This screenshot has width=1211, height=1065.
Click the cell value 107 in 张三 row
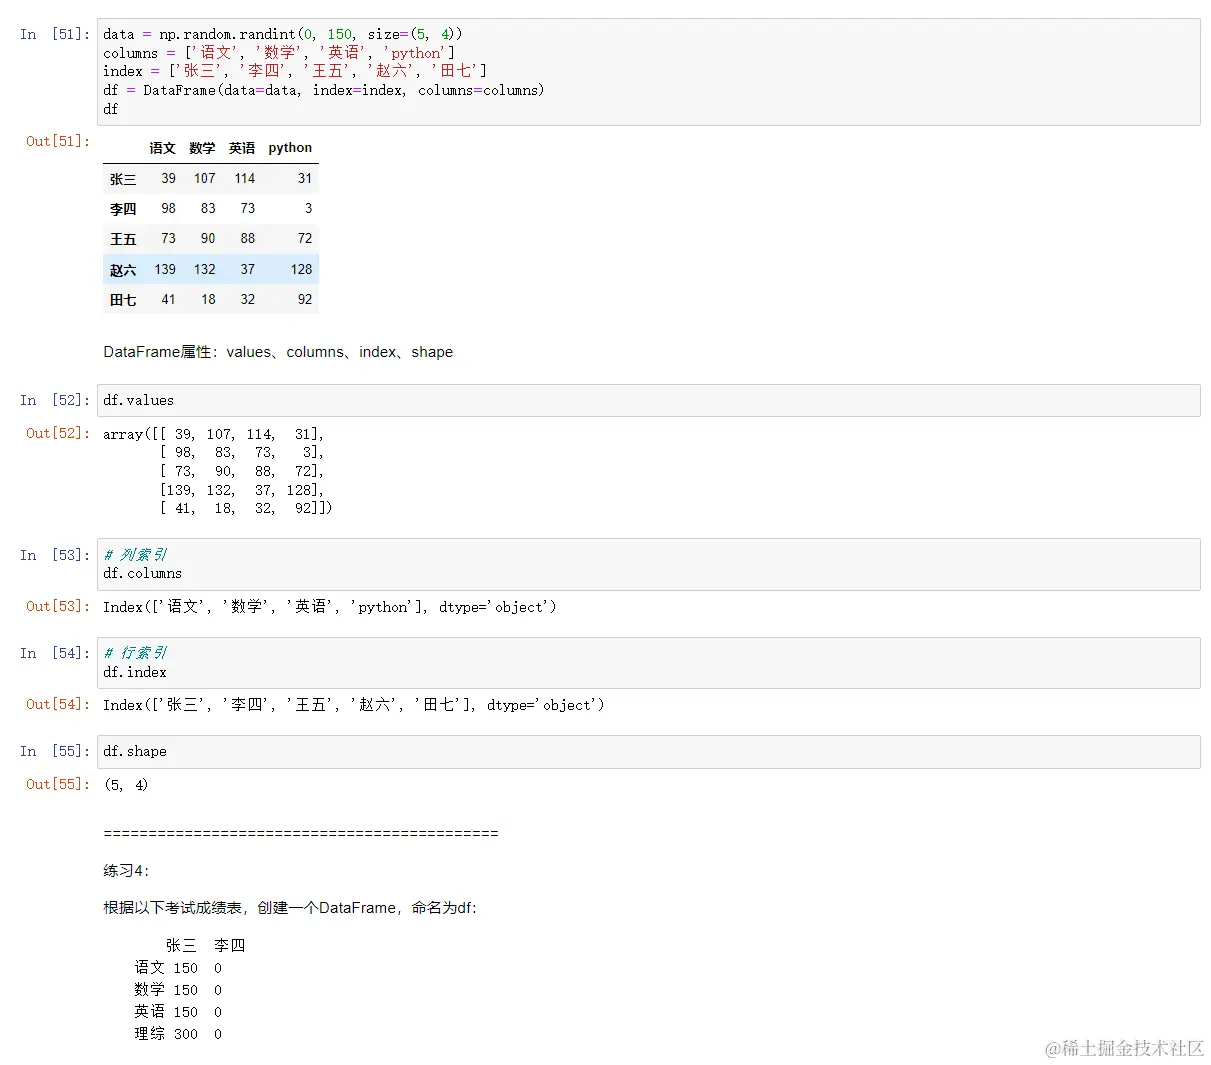click(205, 178)
